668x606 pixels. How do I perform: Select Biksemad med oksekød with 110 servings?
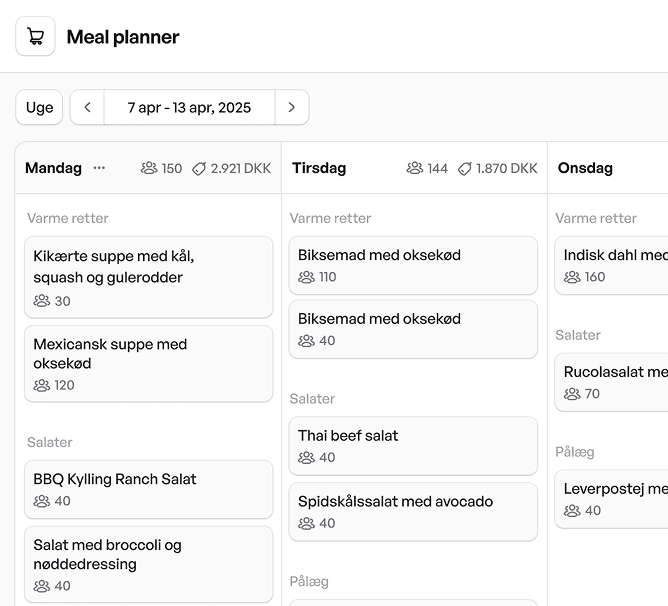(413, 265)
